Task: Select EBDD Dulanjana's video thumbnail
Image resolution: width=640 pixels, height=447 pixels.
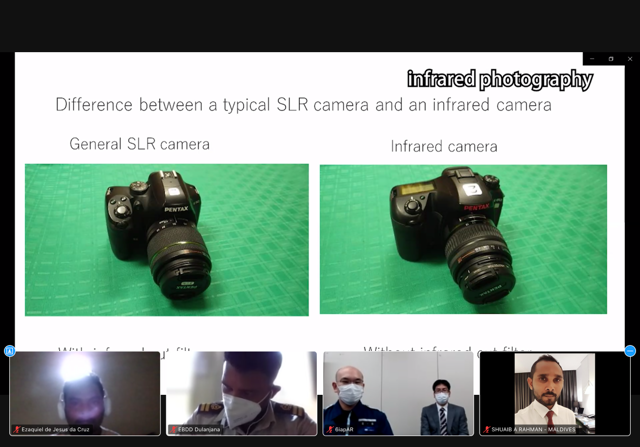Action: (x=241, y=390)
